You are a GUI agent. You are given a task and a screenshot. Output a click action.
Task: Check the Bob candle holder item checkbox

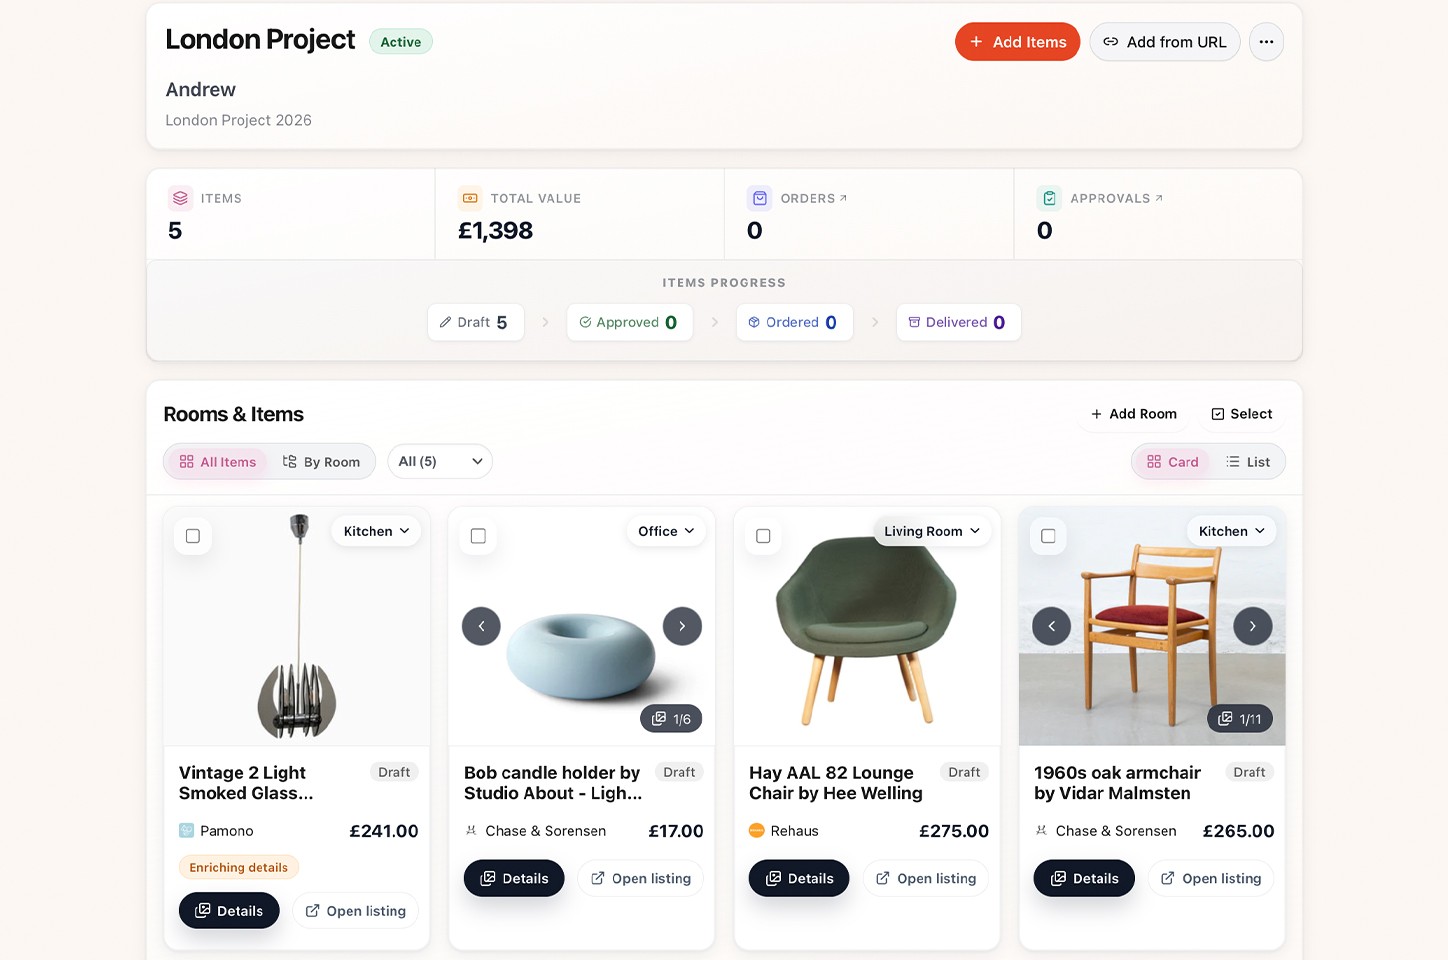click(x=478, y=536)
